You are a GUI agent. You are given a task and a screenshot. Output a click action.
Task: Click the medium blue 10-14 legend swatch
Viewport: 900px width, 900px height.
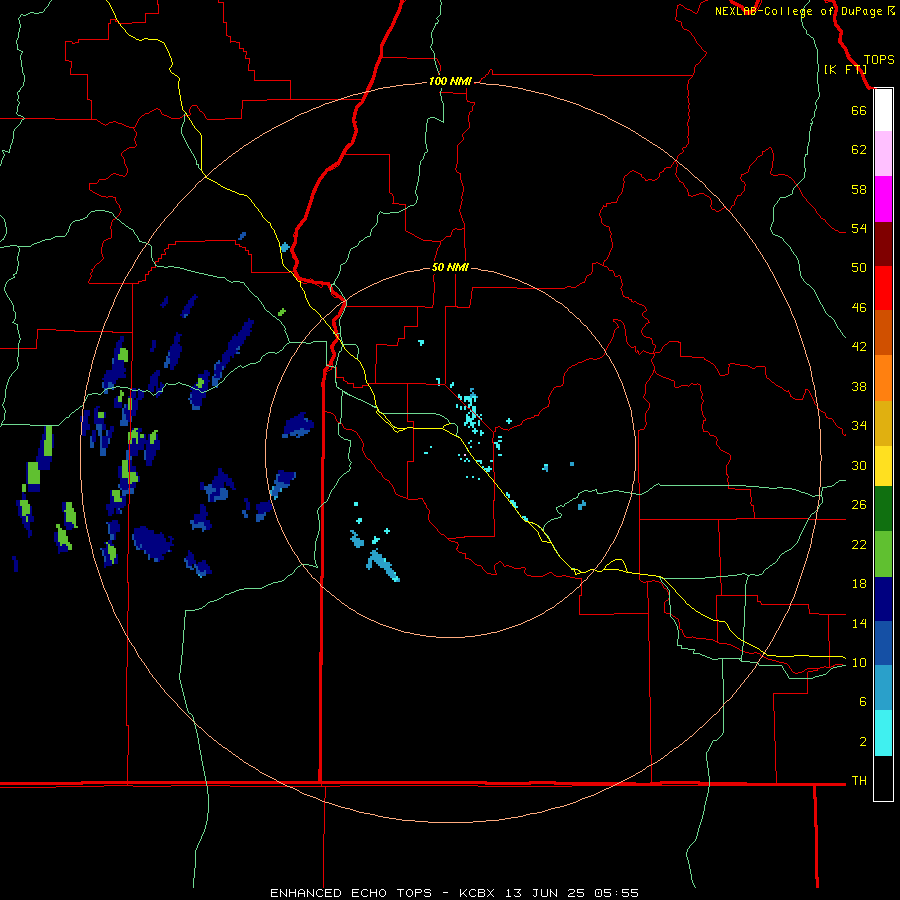(883, 643)
